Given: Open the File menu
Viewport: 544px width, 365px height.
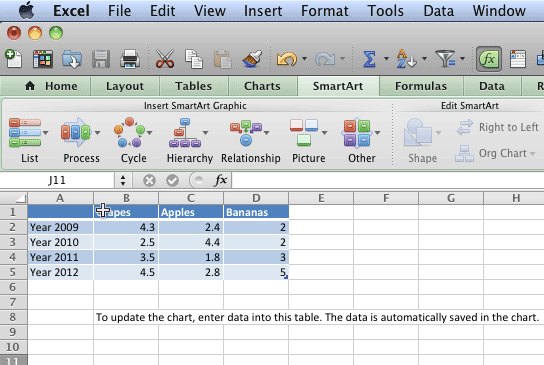Looking at the screenshot, I should click(119, 11).
